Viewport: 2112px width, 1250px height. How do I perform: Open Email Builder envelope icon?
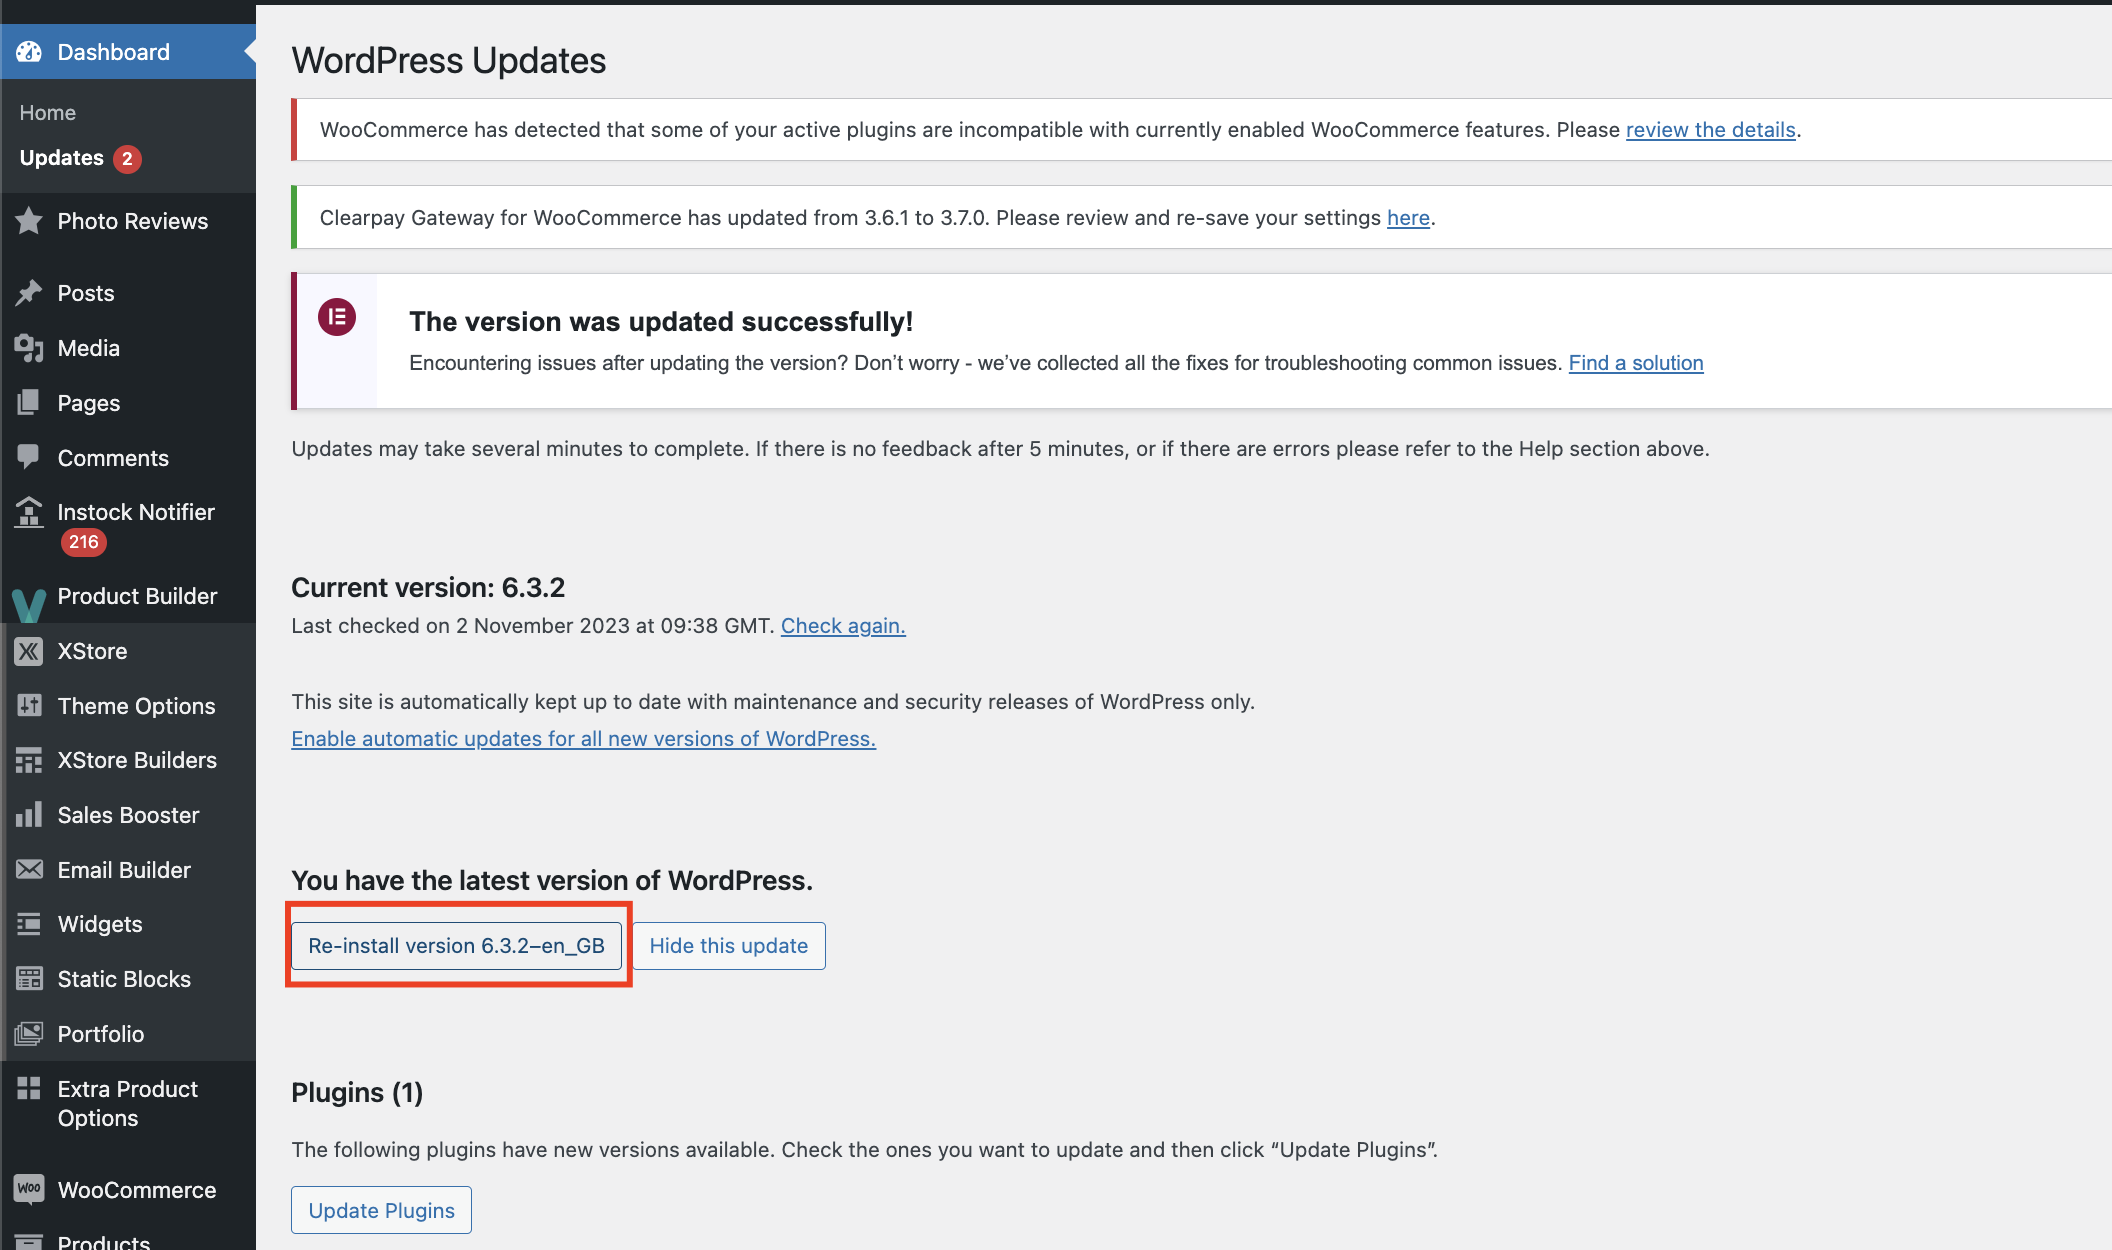28,869
